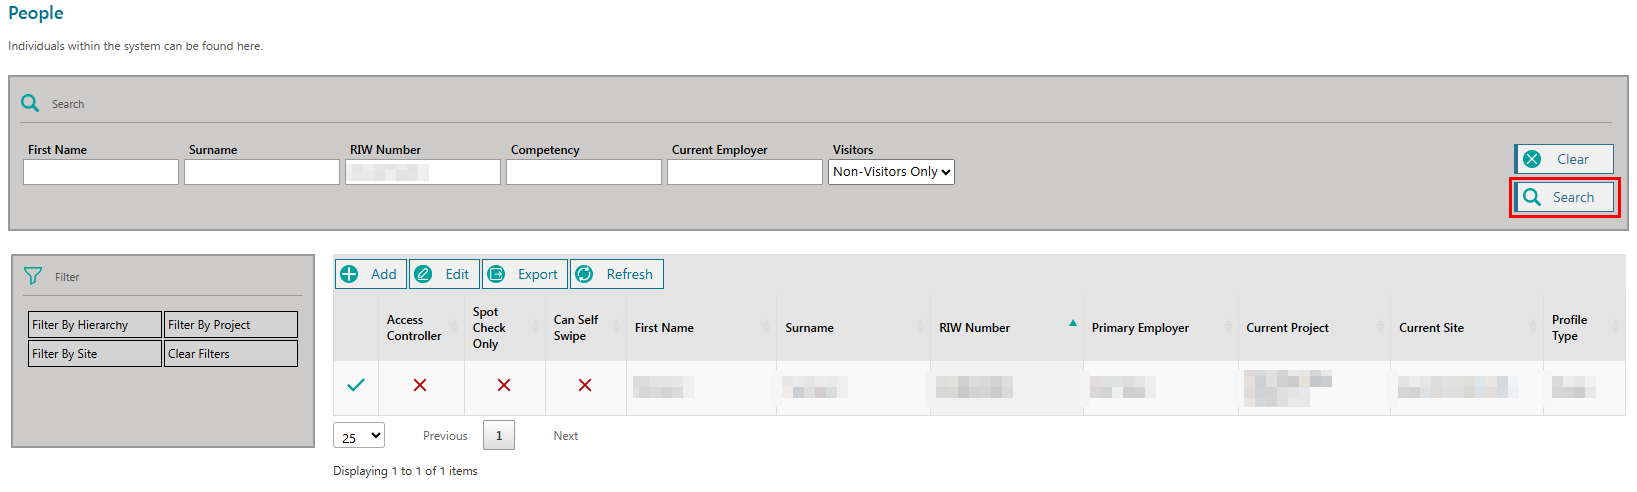
Task: Click the First Name search field
Action: (101, 172)
